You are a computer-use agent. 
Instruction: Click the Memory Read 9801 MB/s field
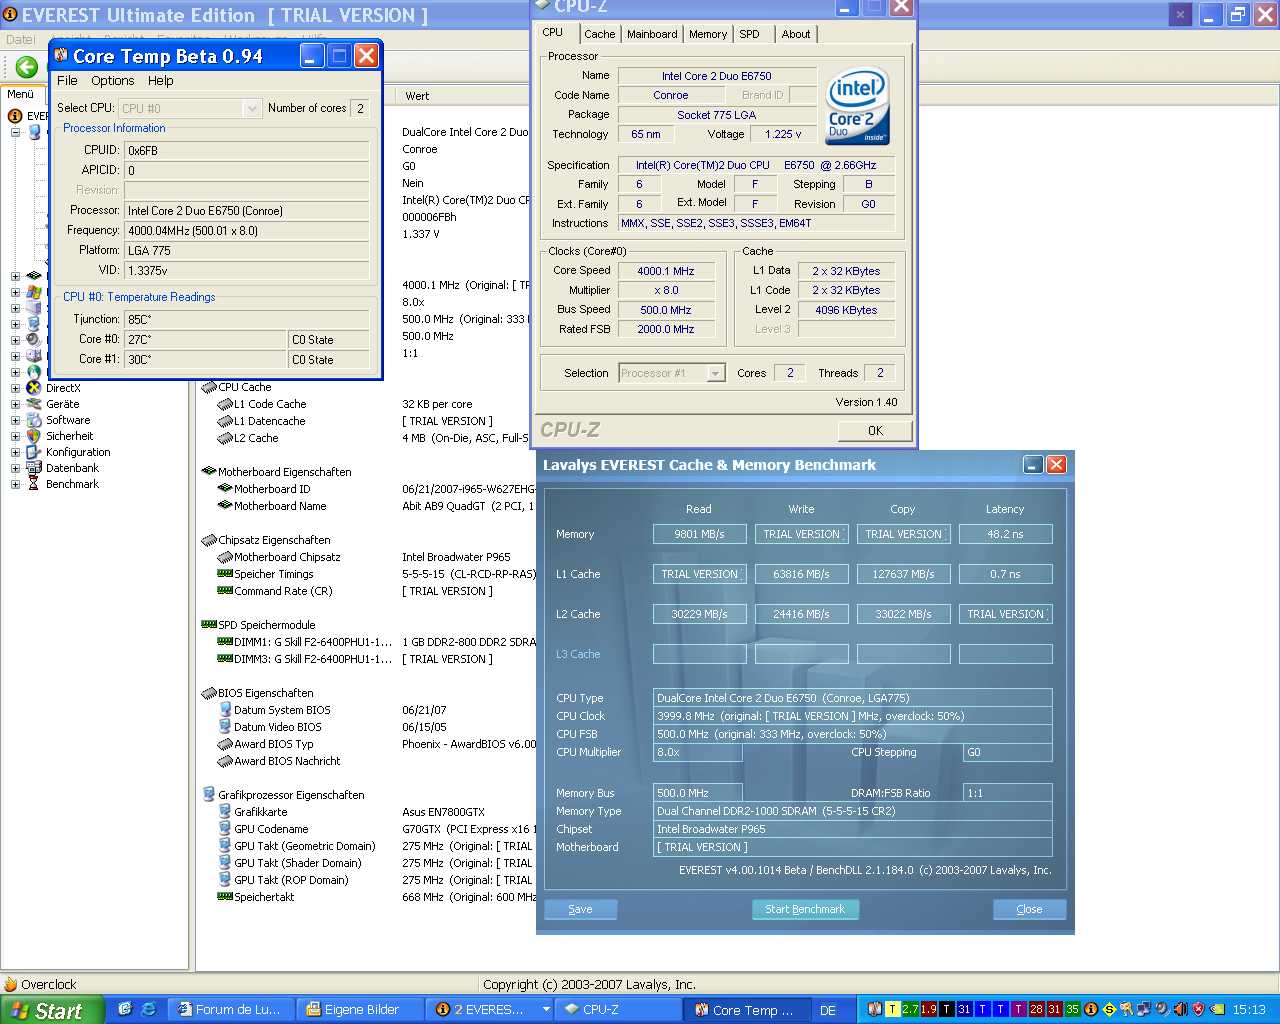(x=699, y=534)
